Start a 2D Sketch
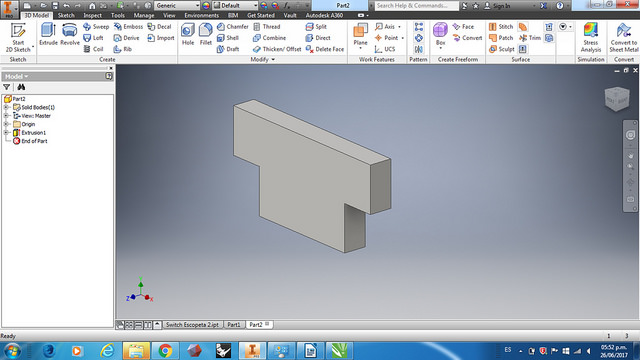This screenshot has width=640, height=360. point(18,38)
